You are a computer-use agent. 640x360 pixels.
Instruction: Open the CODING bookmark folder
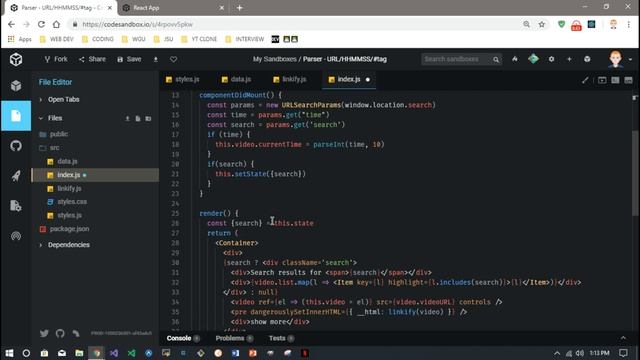pos(98,39)
